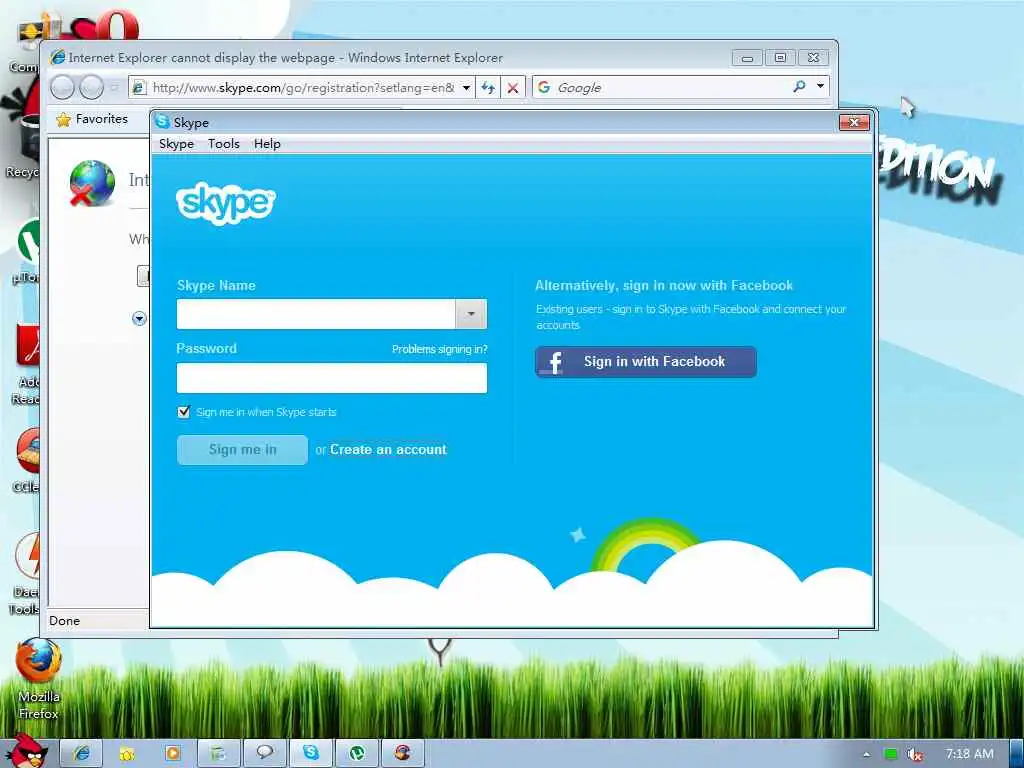Click the Internet Explorer forward arrow button
The image size is (1024, 768).
[91, 87]
